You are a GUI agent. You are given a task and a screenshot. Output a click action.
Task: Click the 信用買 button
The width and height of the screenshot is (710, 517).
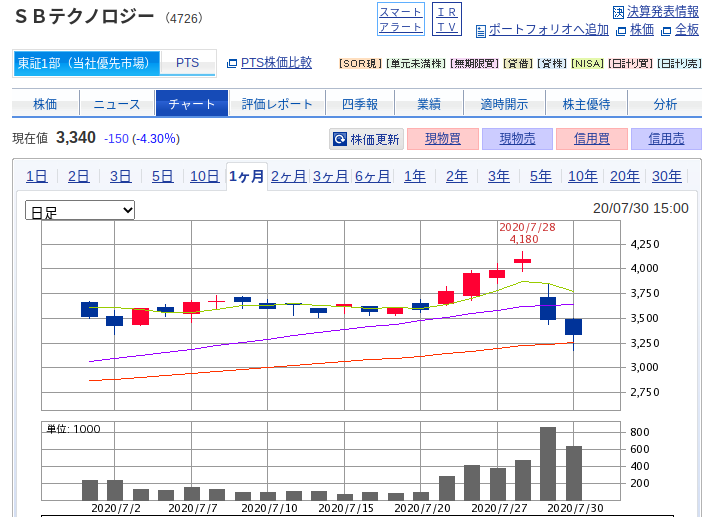[x=592, y=139]
